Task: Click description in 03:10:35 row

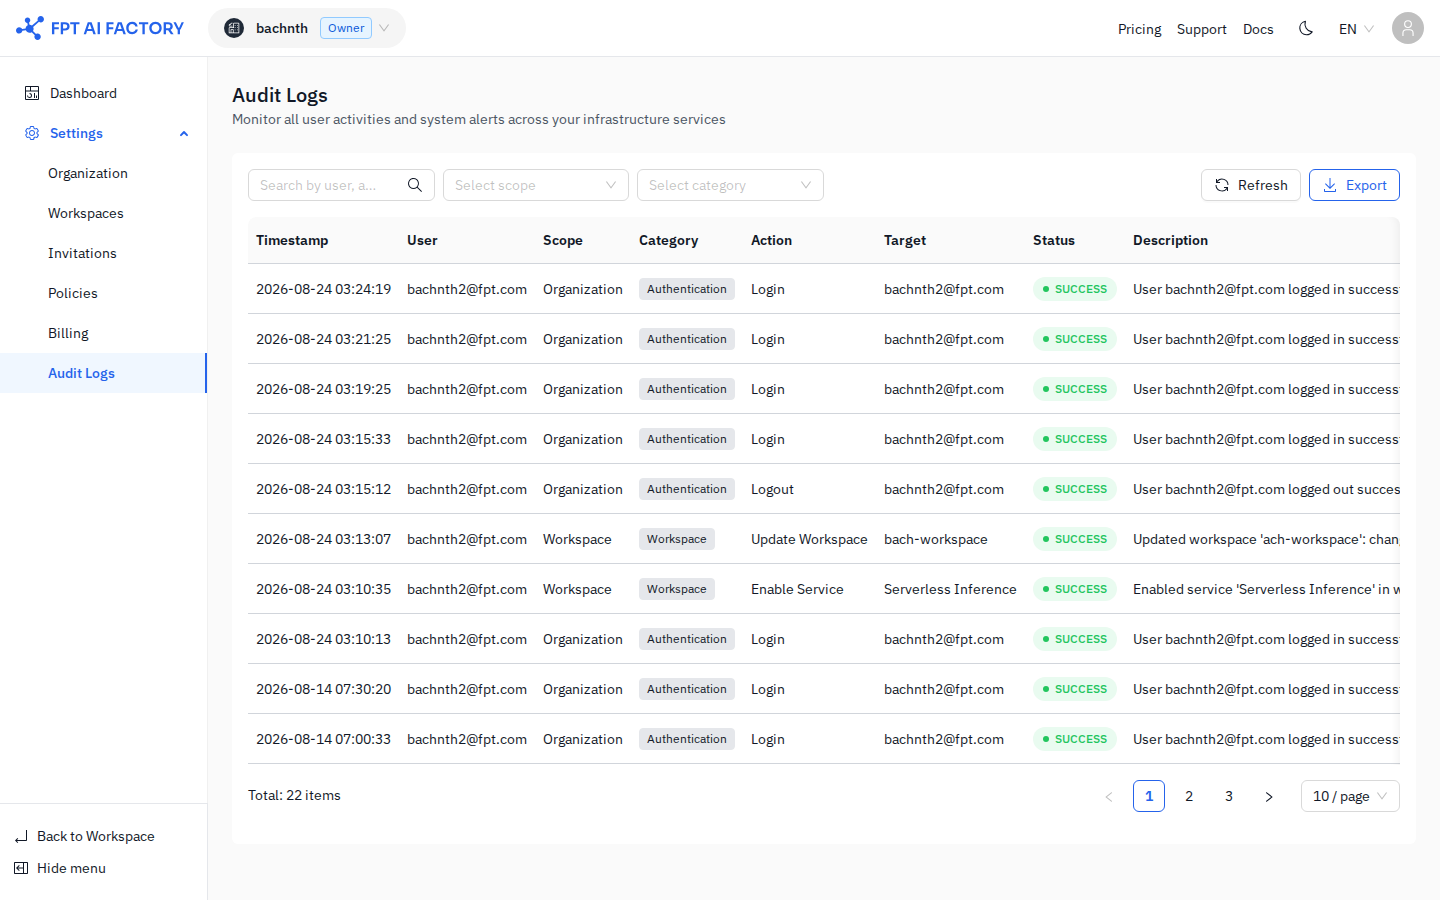Action: tap(1266, 589)
